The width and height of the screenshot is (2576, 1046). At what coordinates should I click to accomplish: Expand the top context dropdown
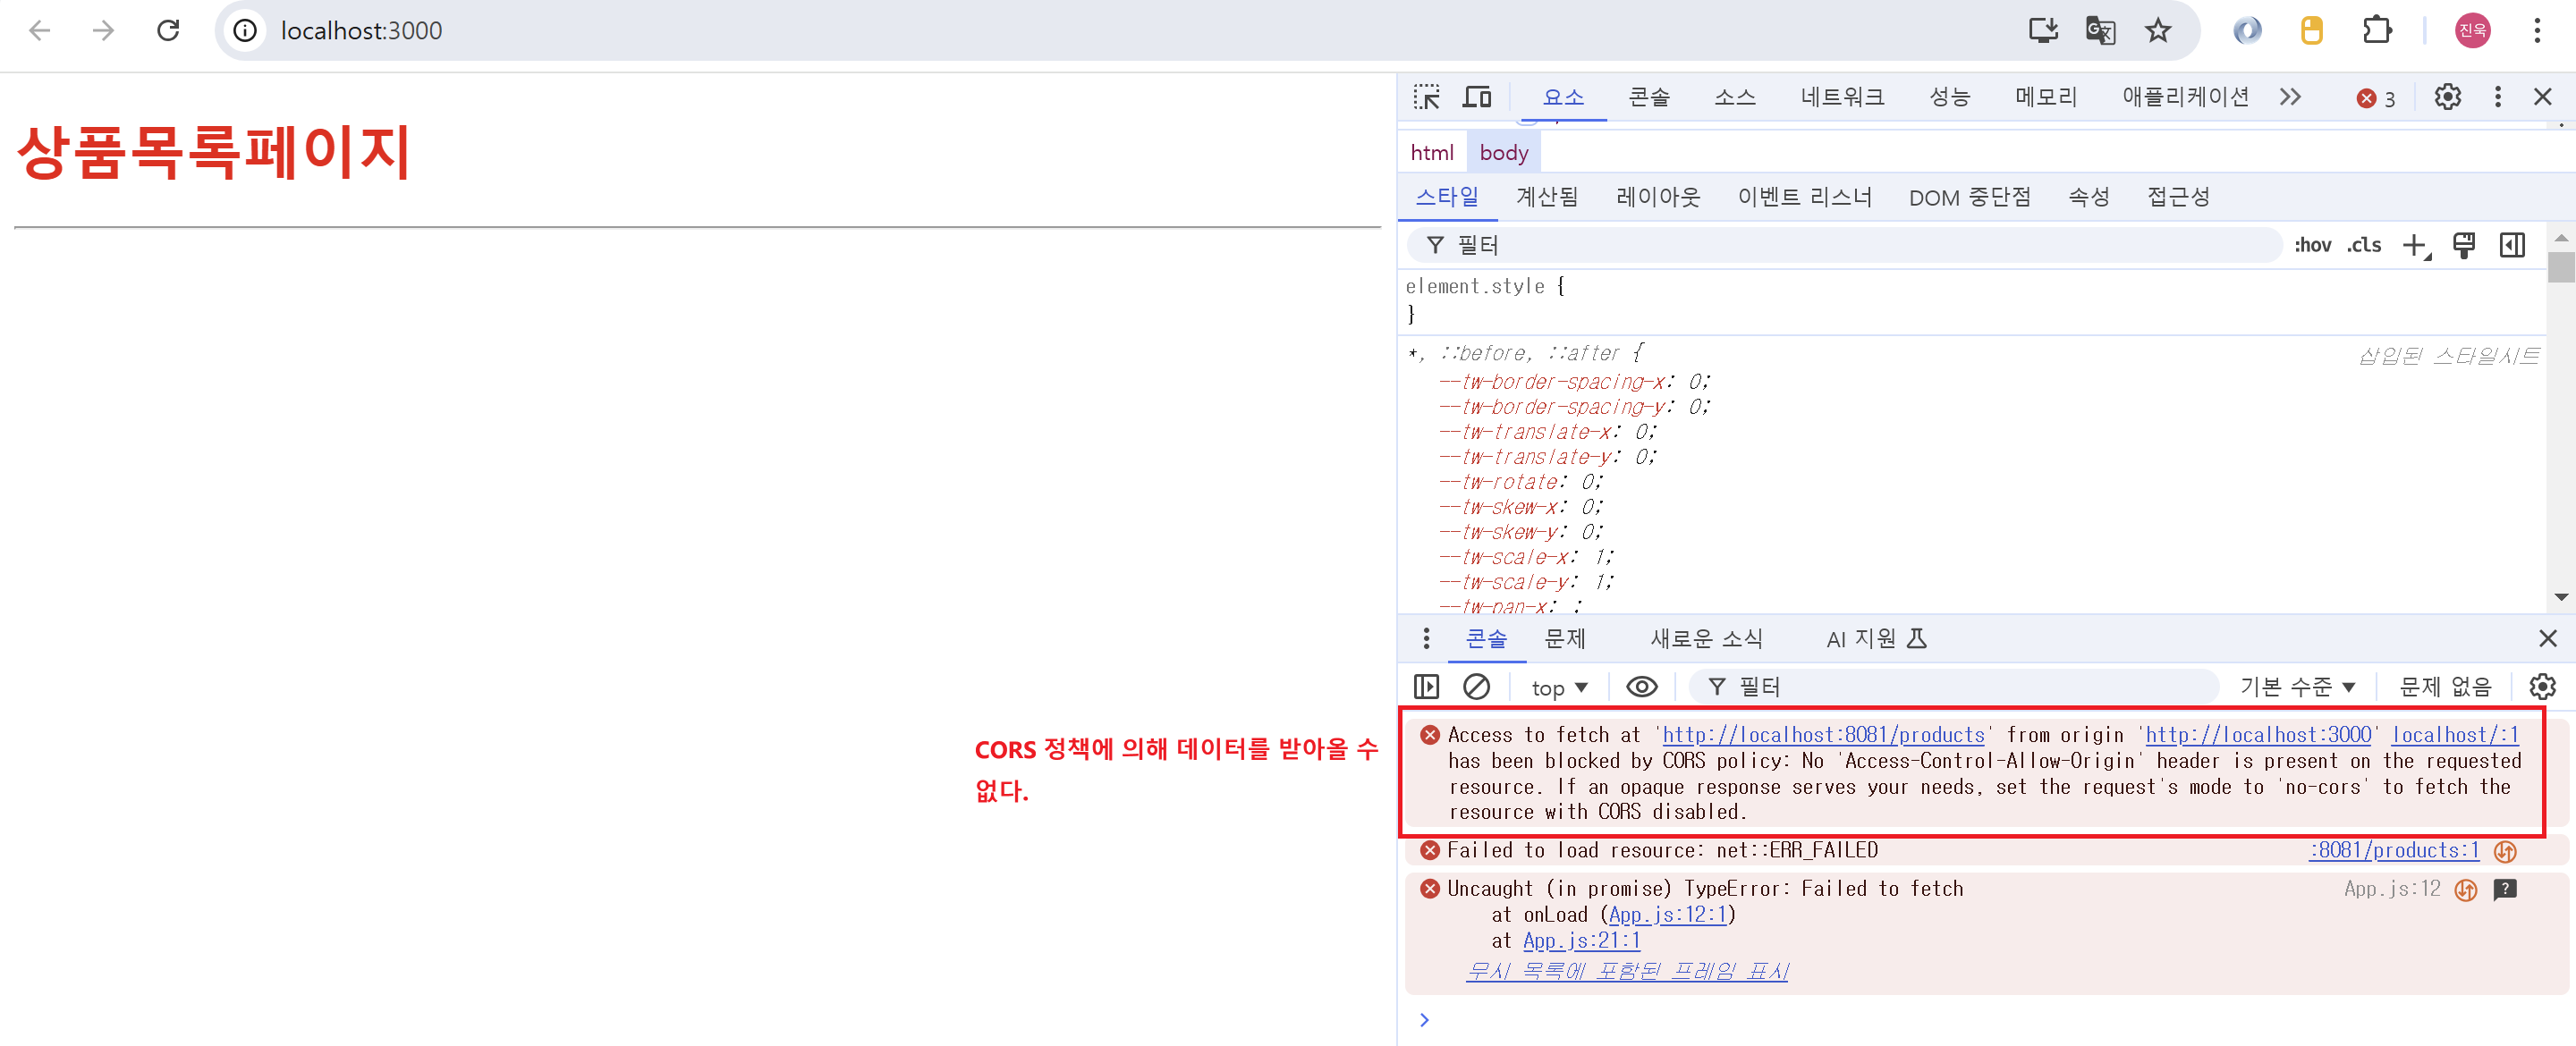coord(1559,688)
